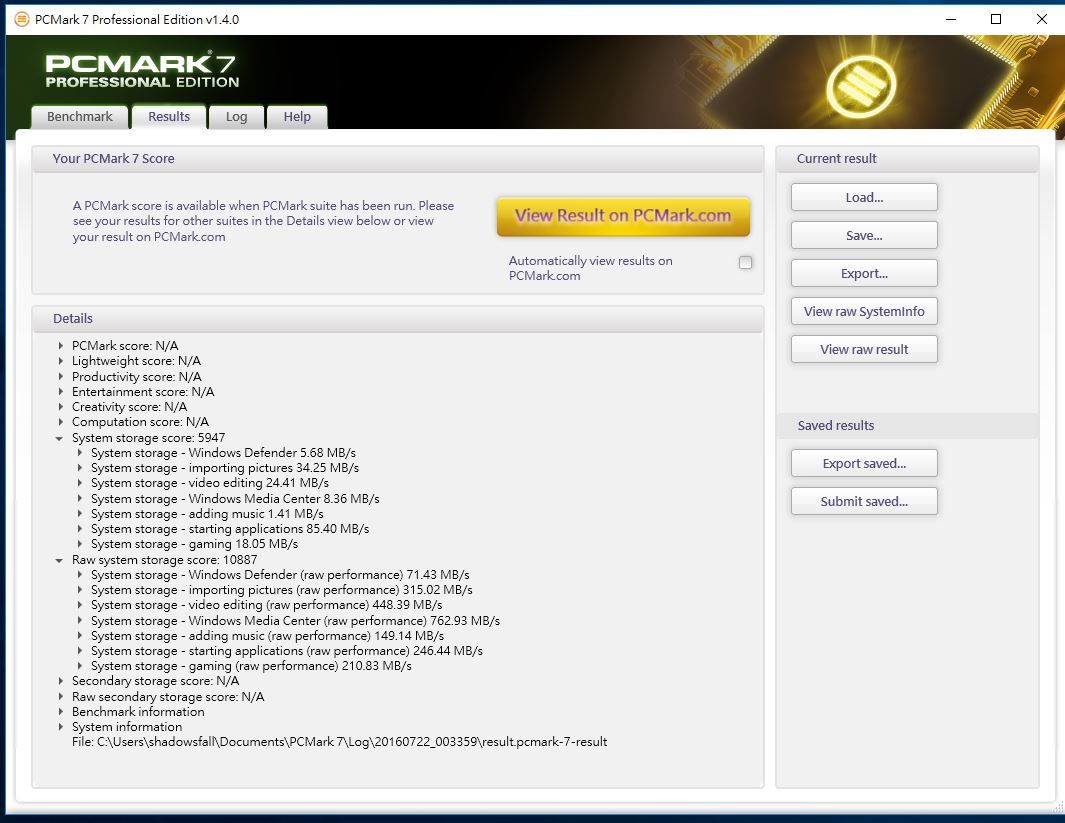Close the PCMark 7 window

point(1041,19)
